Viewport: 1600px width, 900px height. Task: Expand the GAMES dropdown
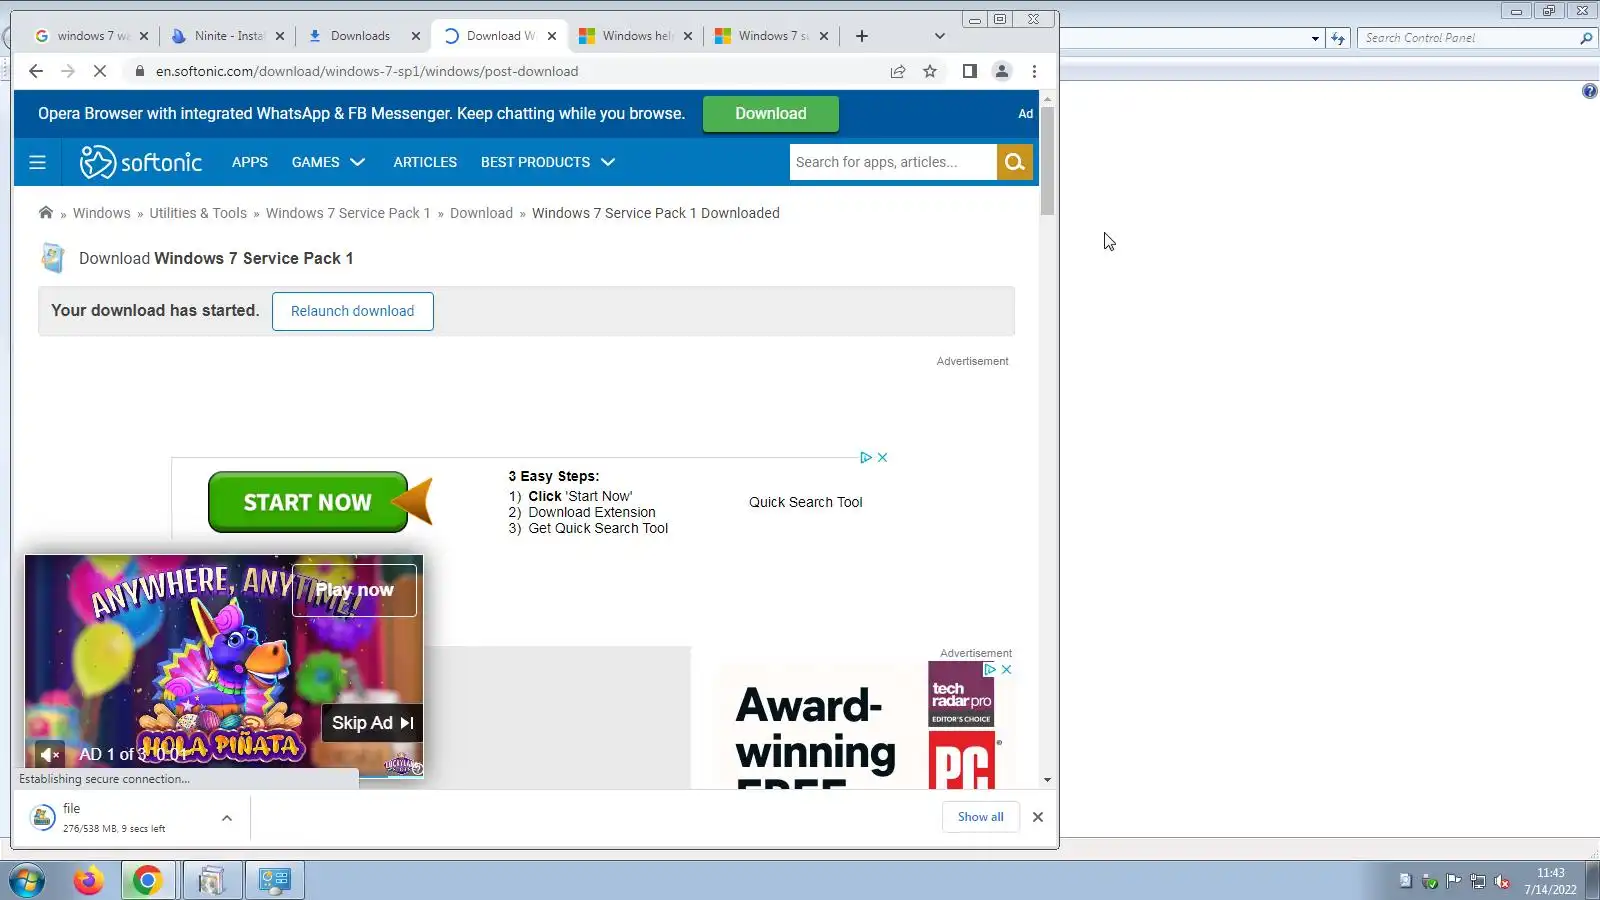pyautogui.click(x=328, y=162)
